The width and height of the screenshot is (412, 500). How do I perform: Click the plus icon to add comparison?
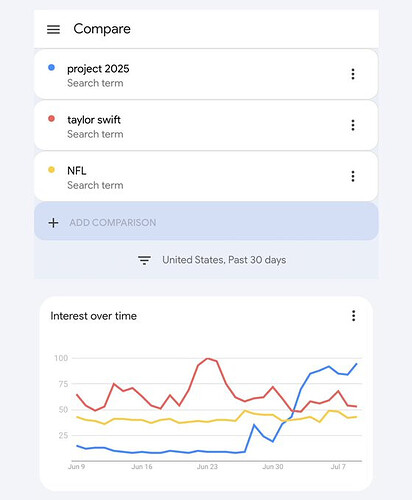(x=53, y=223)
